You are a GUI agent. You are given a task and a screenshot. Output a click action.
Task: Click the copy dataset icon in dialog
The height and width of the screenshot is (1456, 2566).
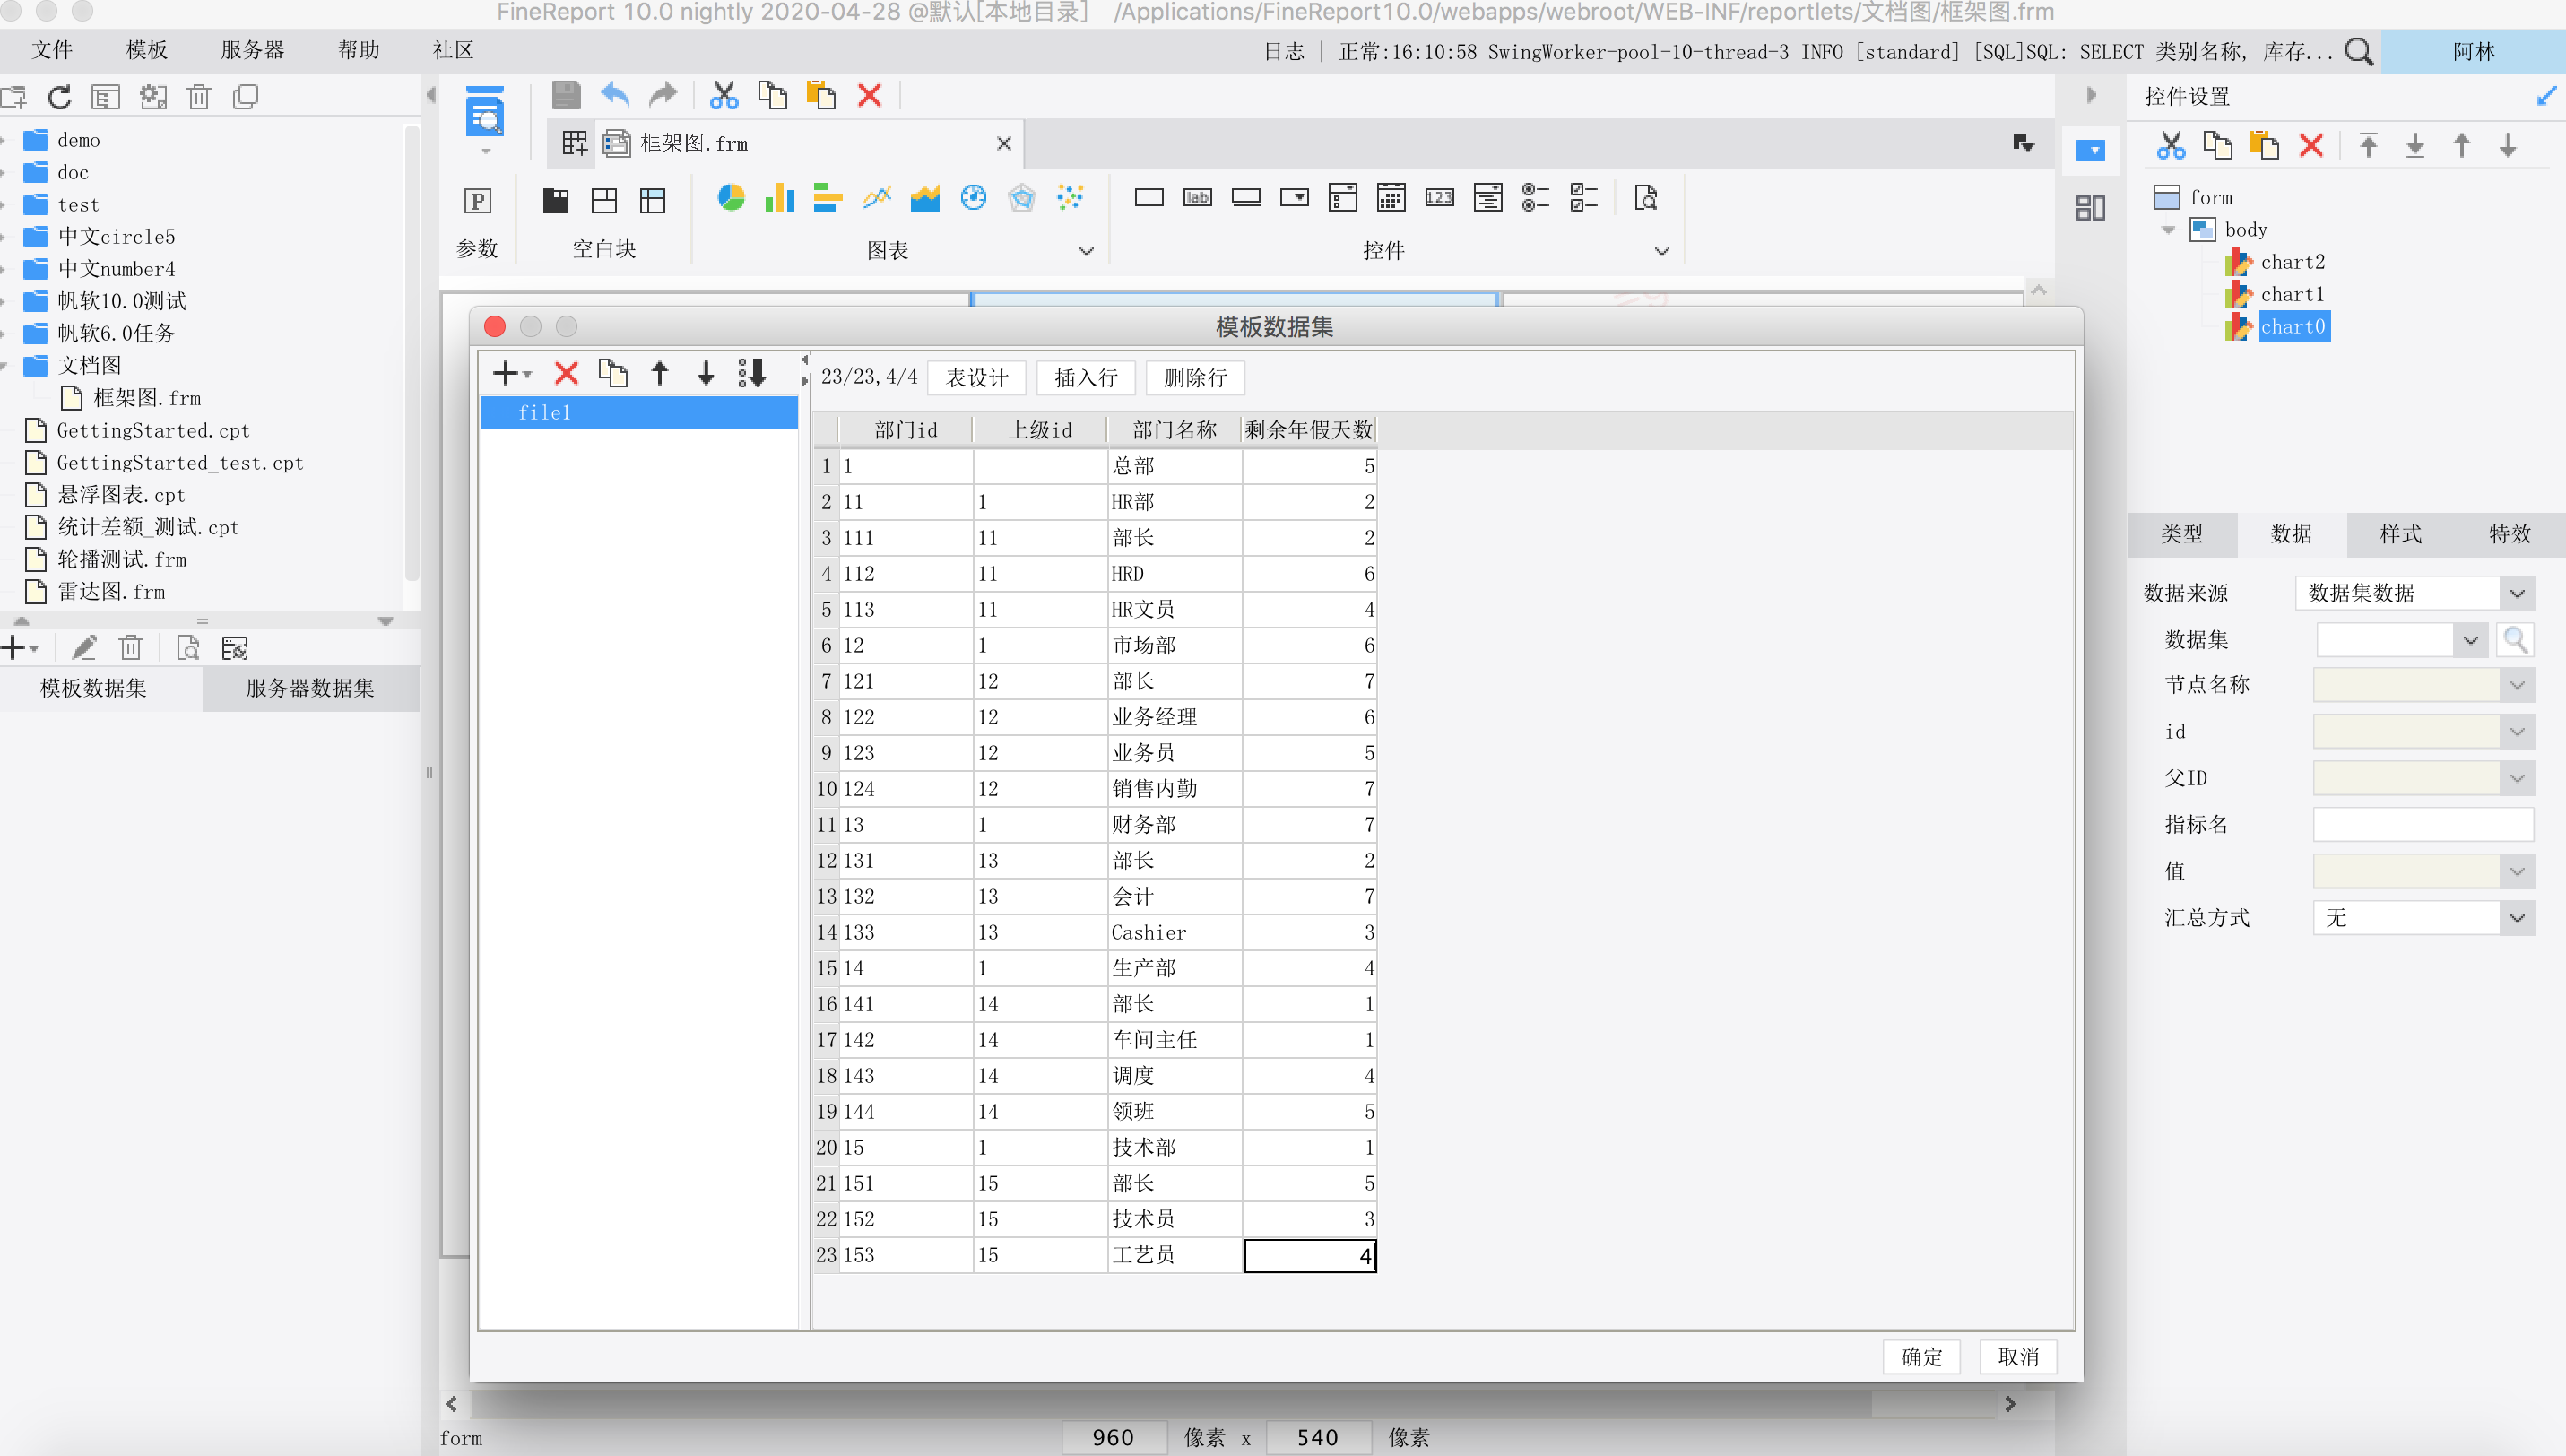pos(612,374)
